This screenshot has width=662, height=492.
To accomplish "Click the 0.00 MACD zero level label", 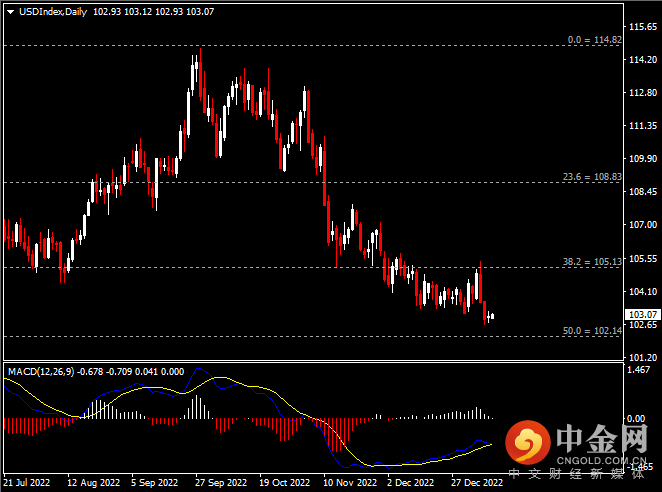I will (x=636, y=418).
